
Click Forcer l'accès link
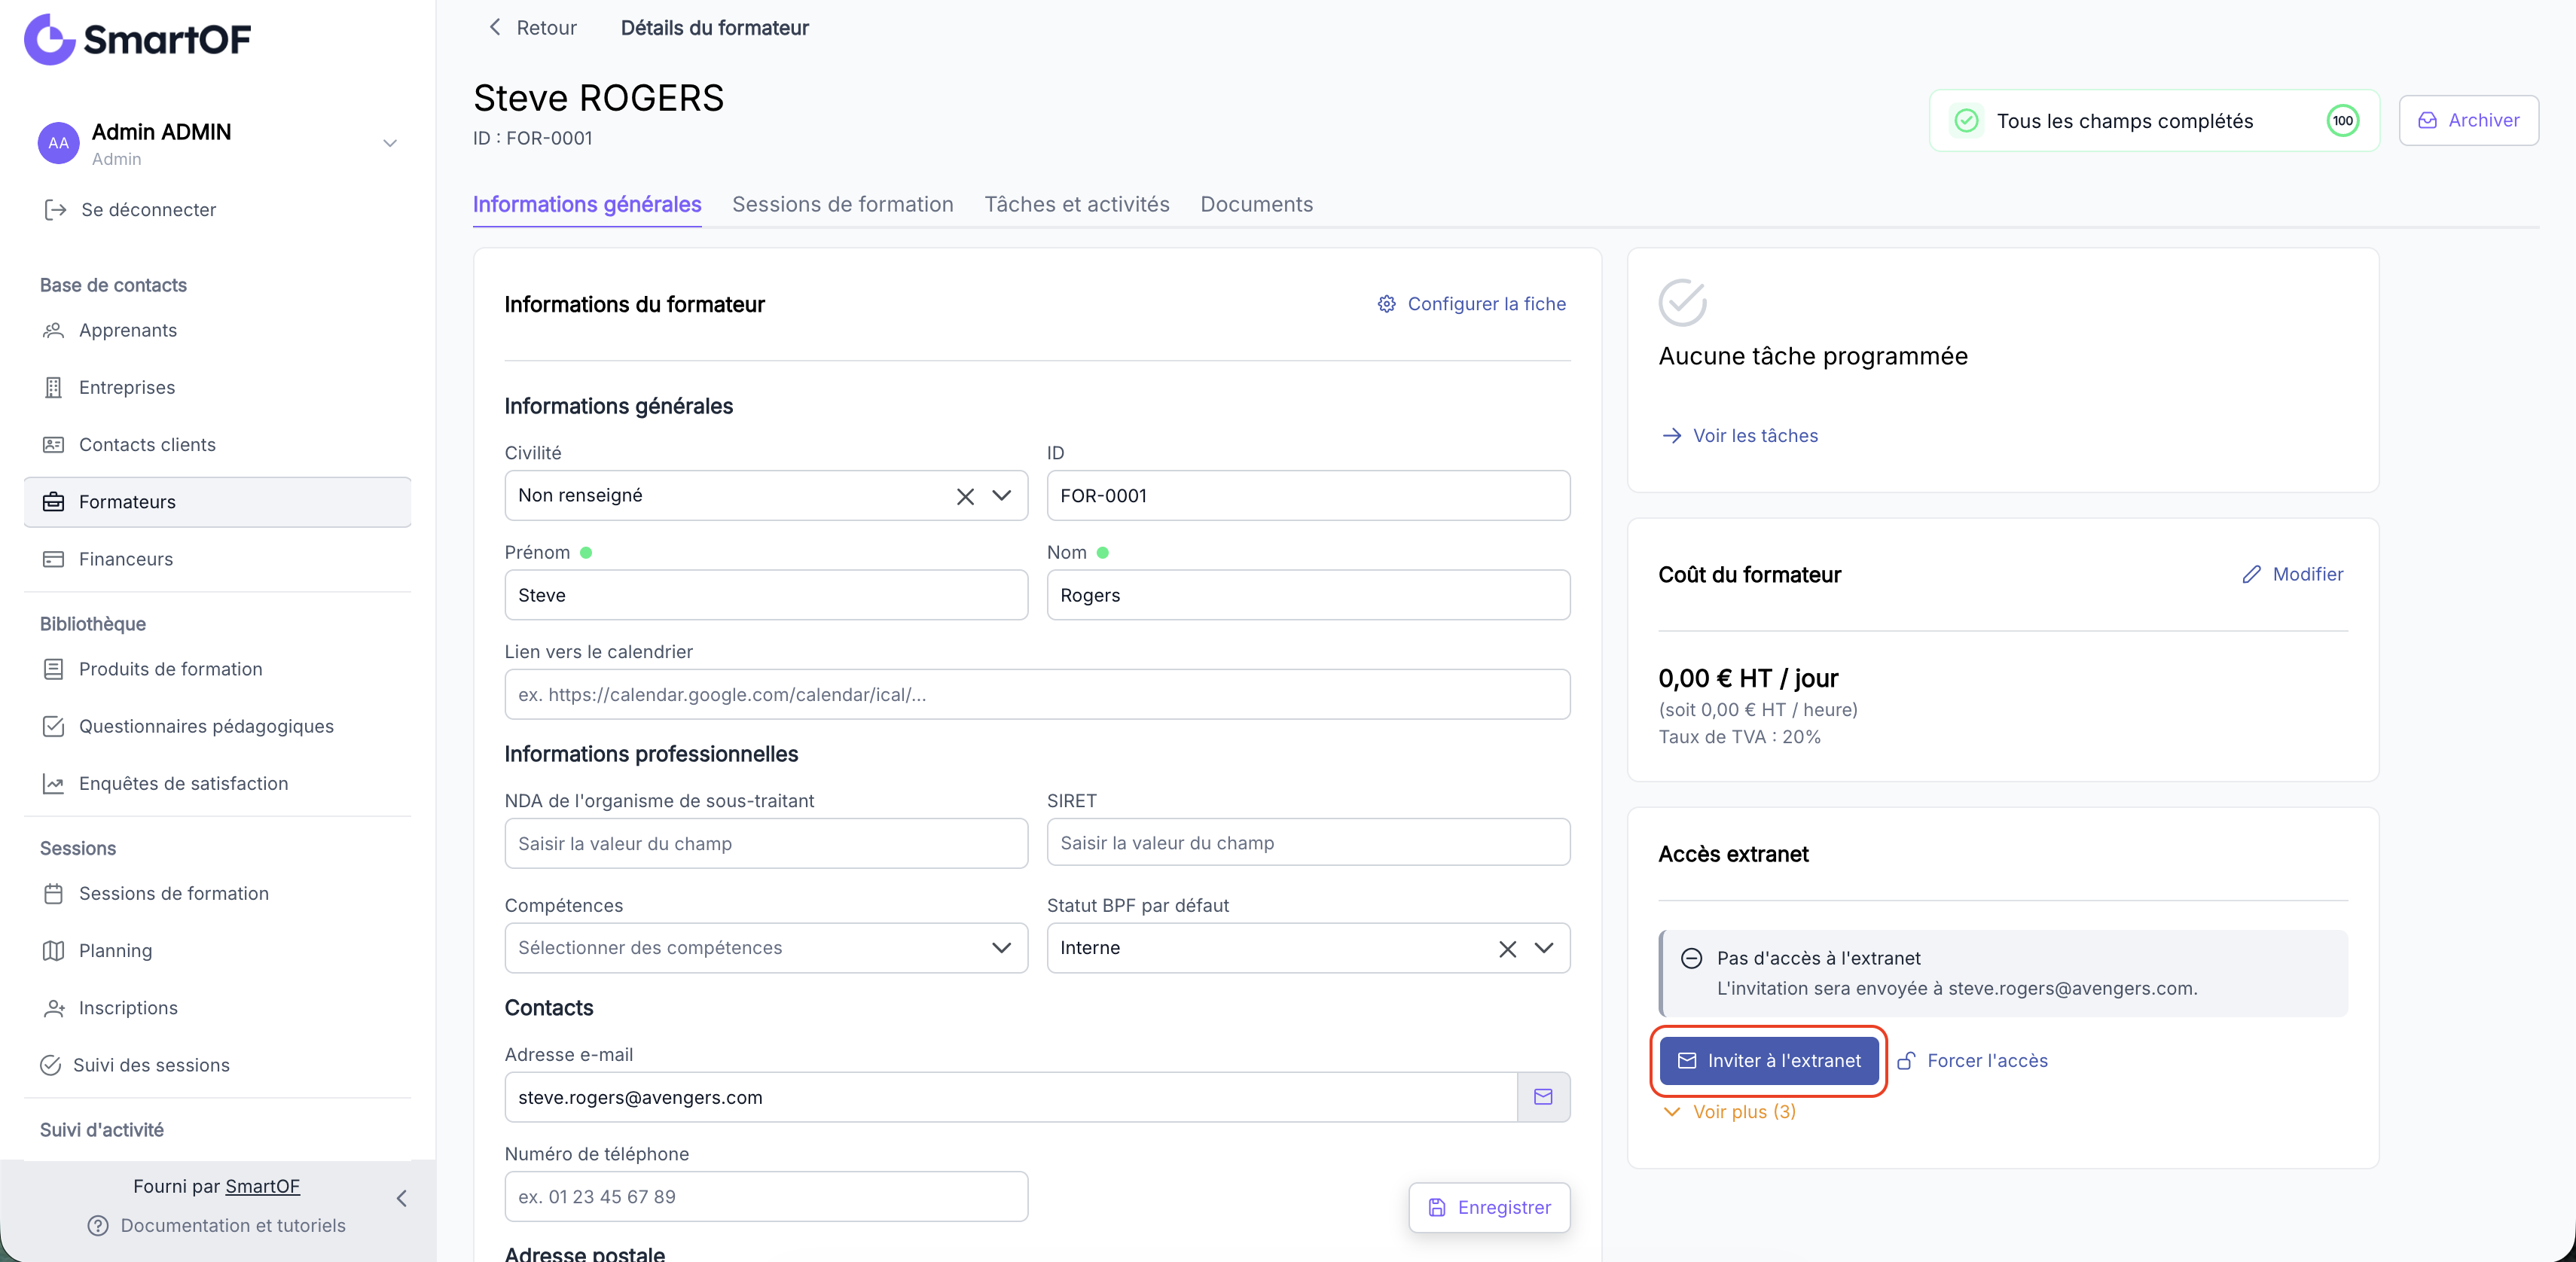pyautogui.click(x=1973, y=1060)
